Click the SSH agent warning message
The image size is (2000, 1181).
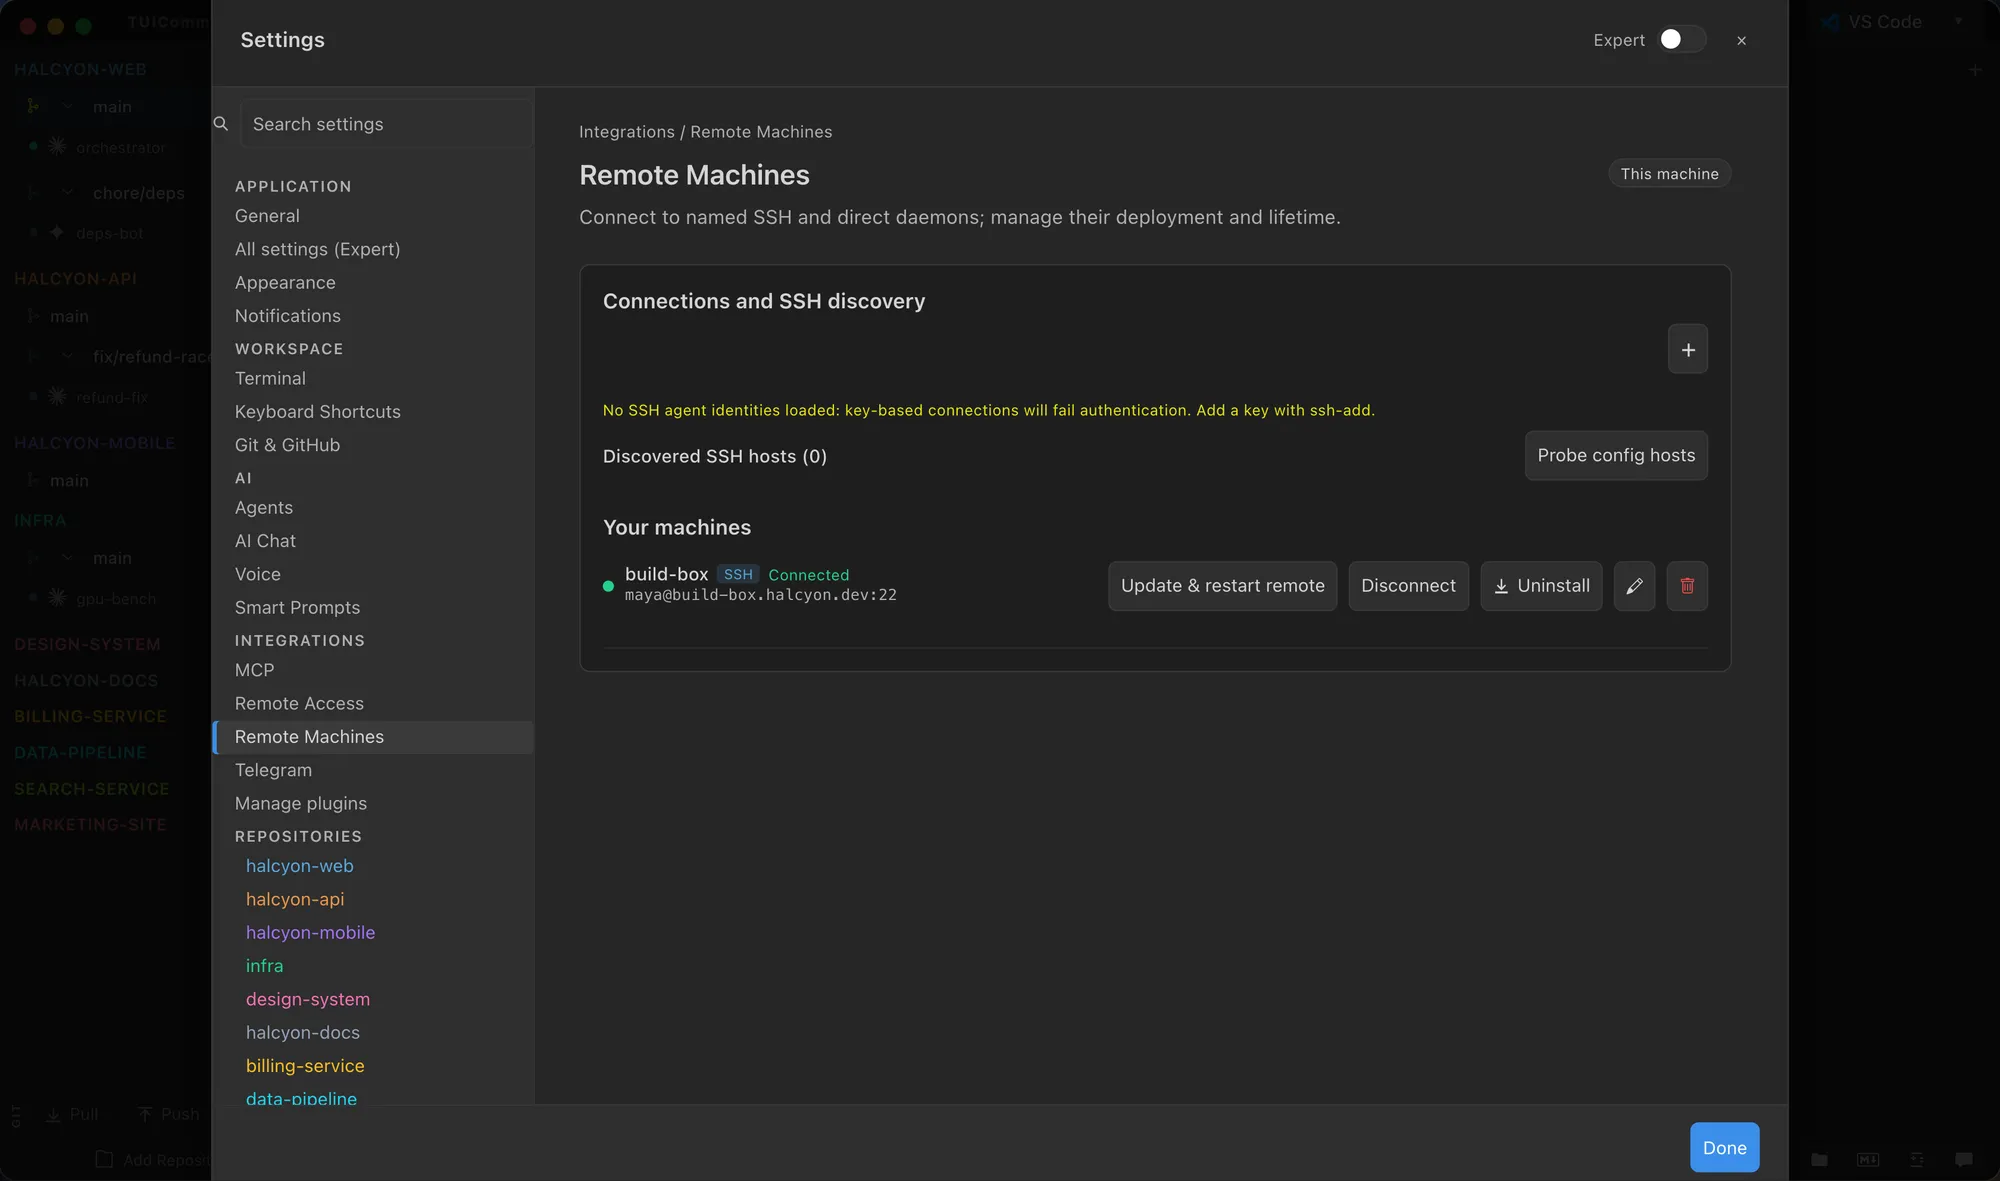988,410
